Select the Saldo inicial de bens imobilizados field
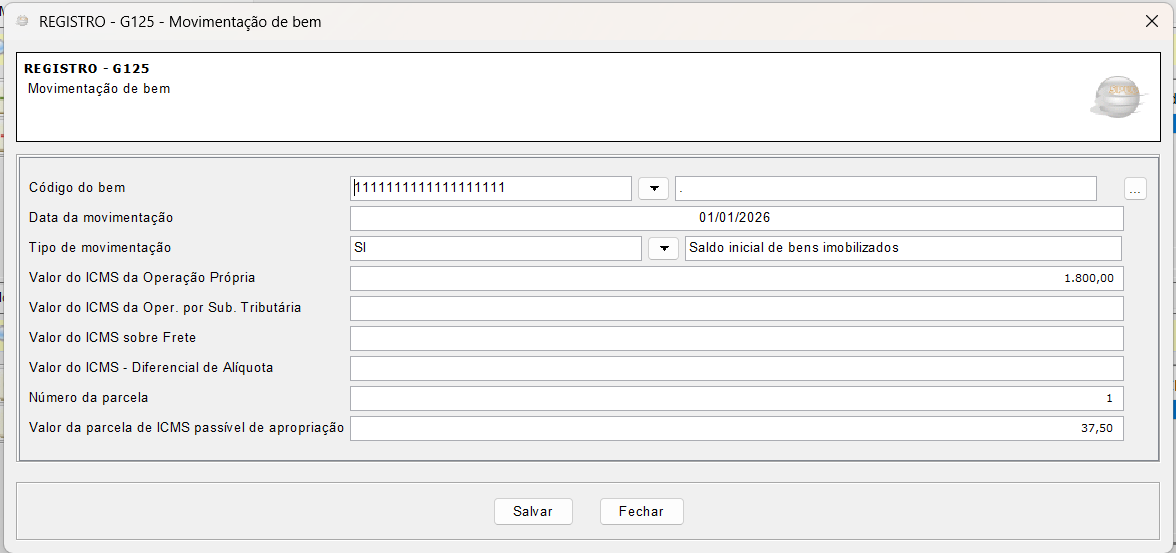This screenshot has width=1176, height=553. 903,248
